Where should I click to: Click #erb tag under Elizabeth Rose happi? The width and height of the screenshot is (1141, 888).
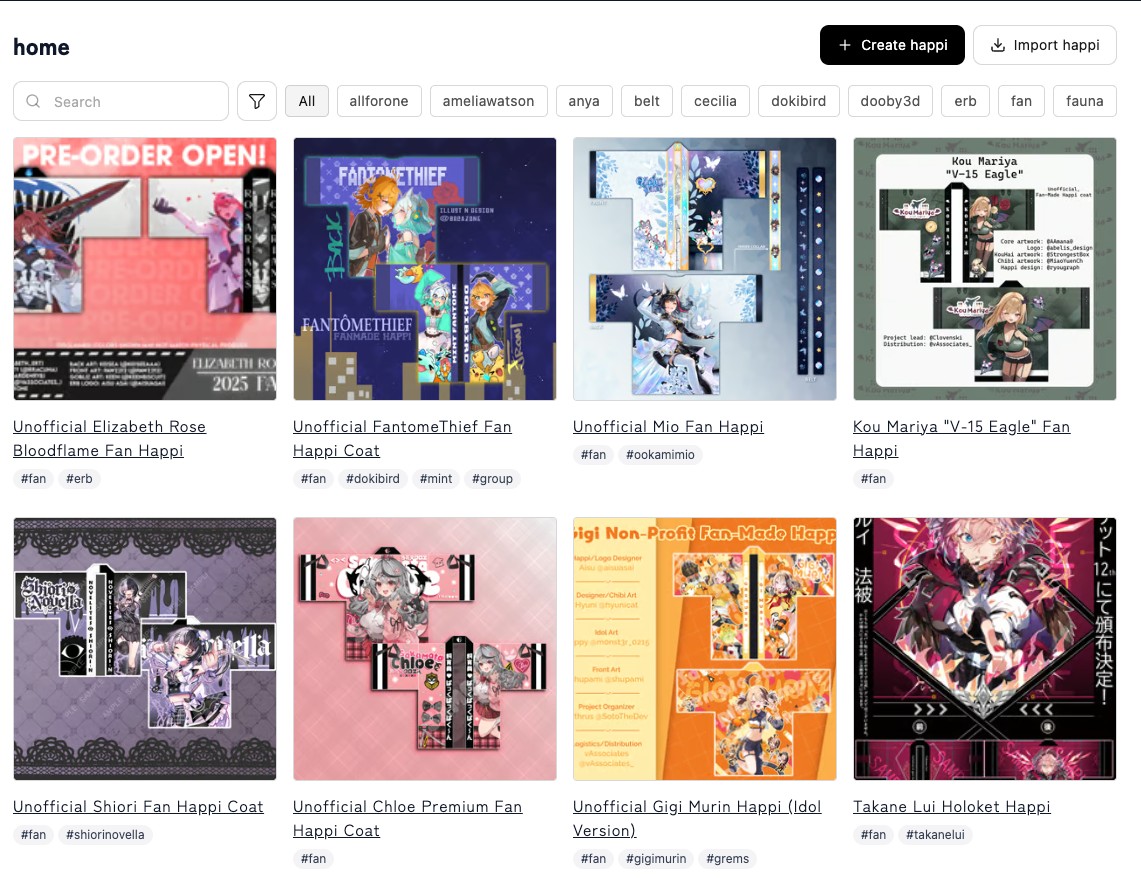[79, 478]
